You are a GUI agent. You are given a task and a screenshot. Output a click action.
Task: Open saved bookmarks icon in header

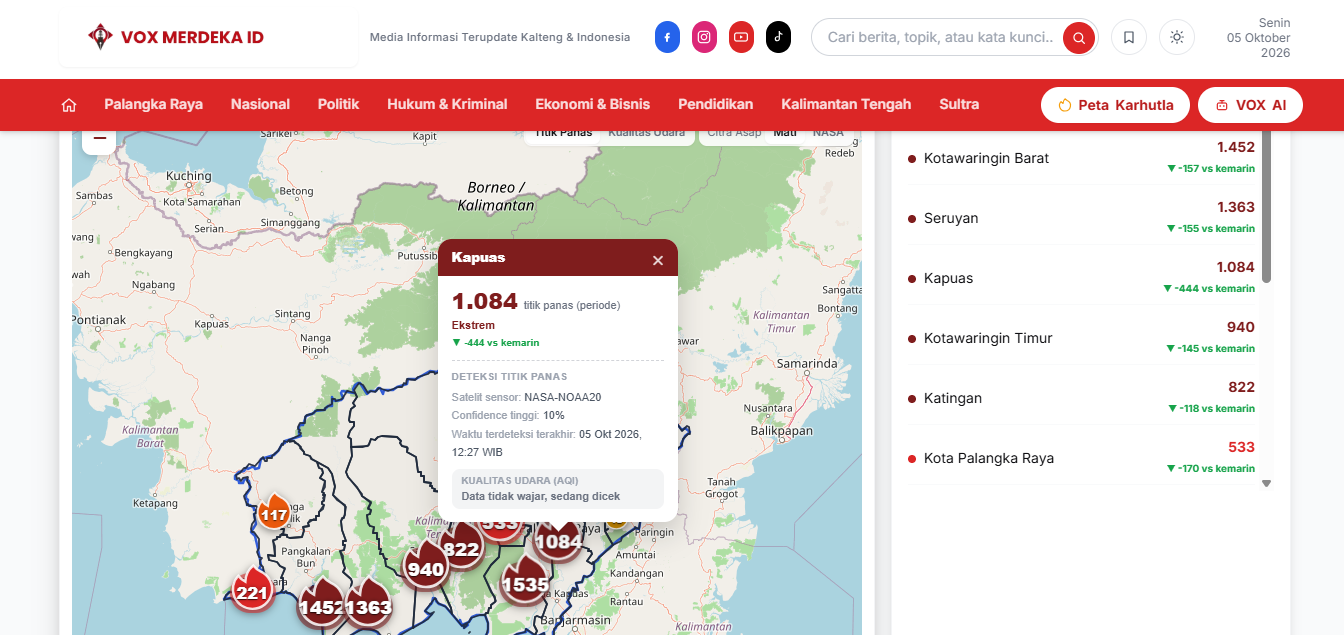(x=1129, y=37)
